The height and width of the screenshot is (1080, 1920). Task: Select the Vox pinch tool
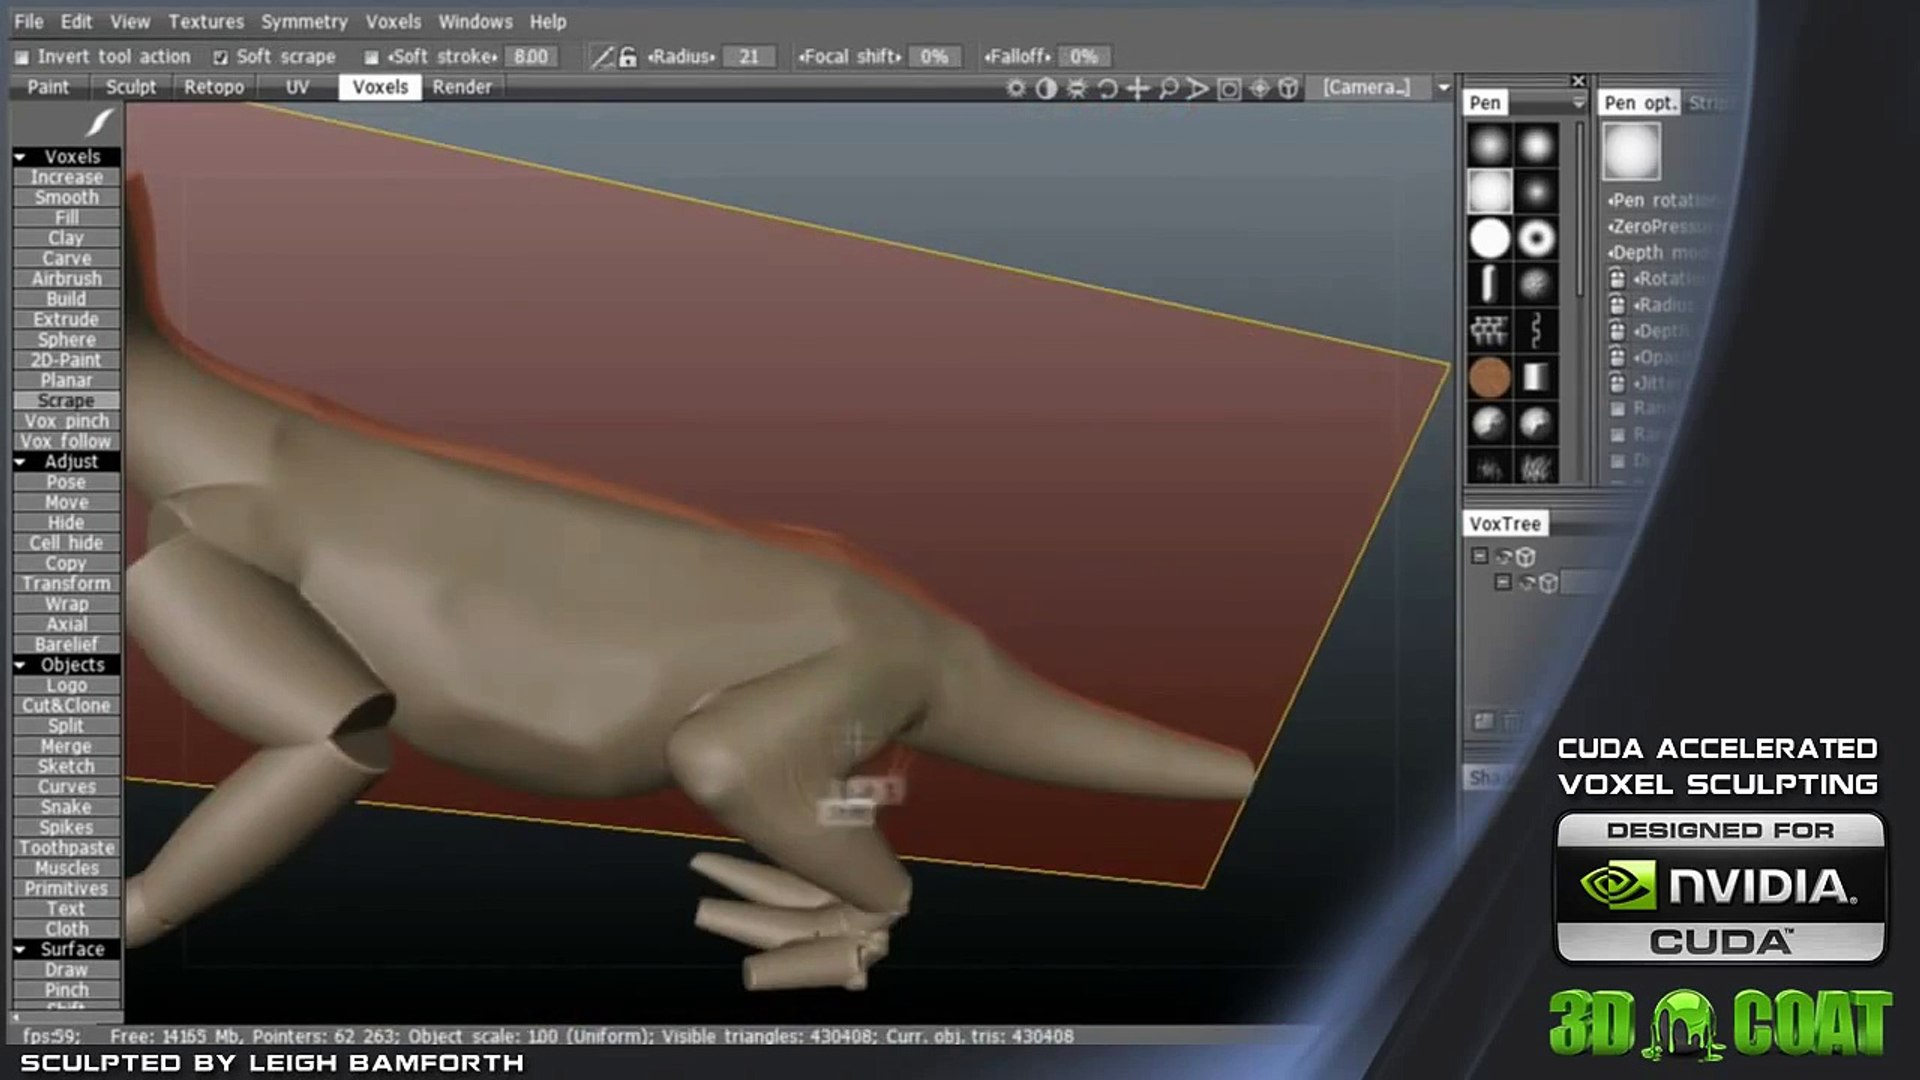tap(66, 421)
